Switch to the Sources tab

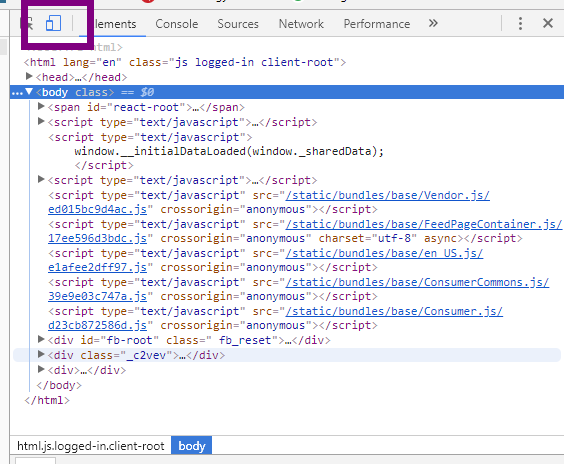point(238,24)
